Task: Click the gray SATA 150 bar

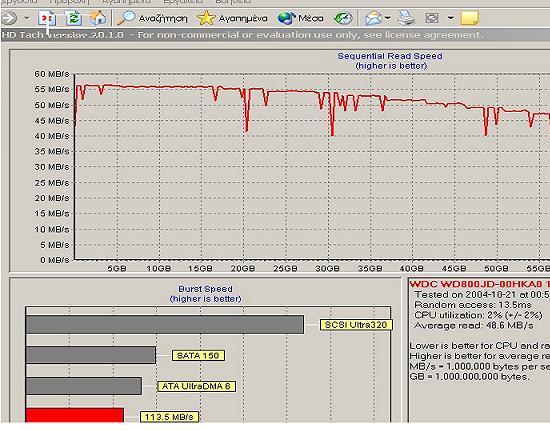Action: pyautogui.click(x=91, y=355)
